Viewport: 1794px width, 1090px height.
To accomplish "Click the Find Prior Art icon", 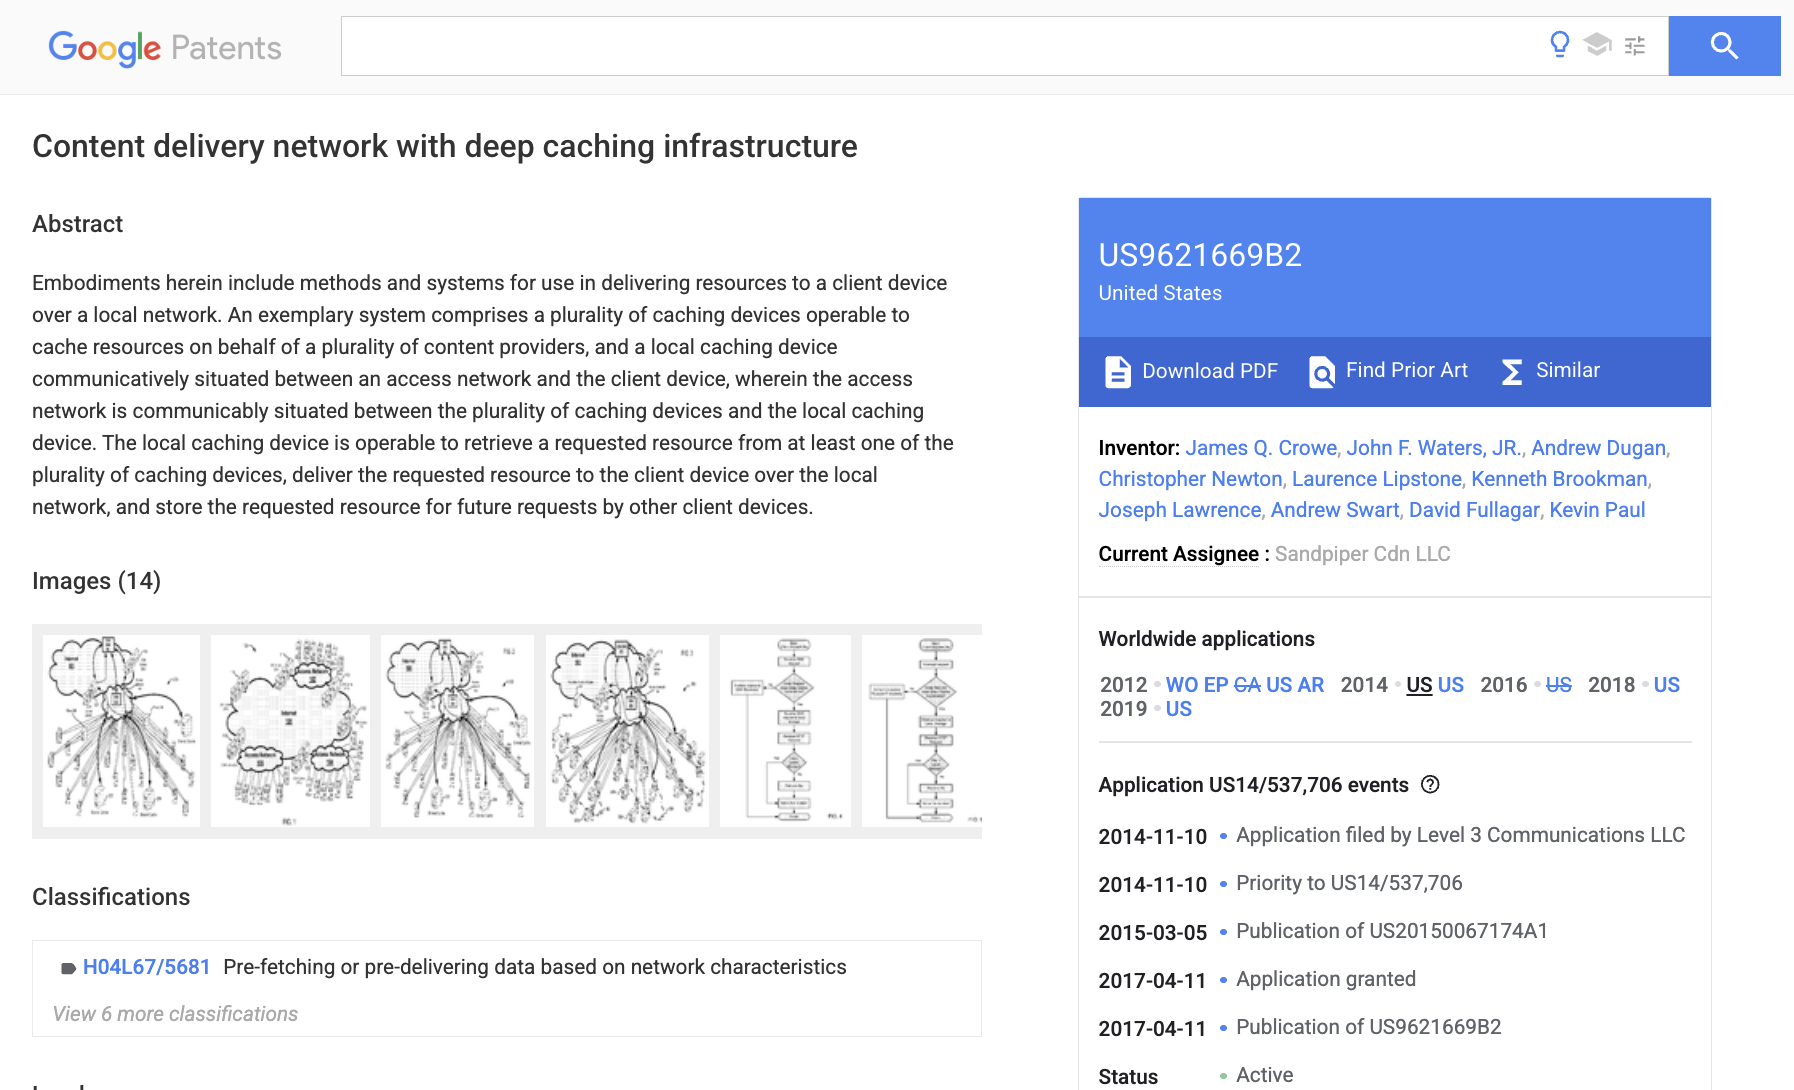I will point(1321,371).
